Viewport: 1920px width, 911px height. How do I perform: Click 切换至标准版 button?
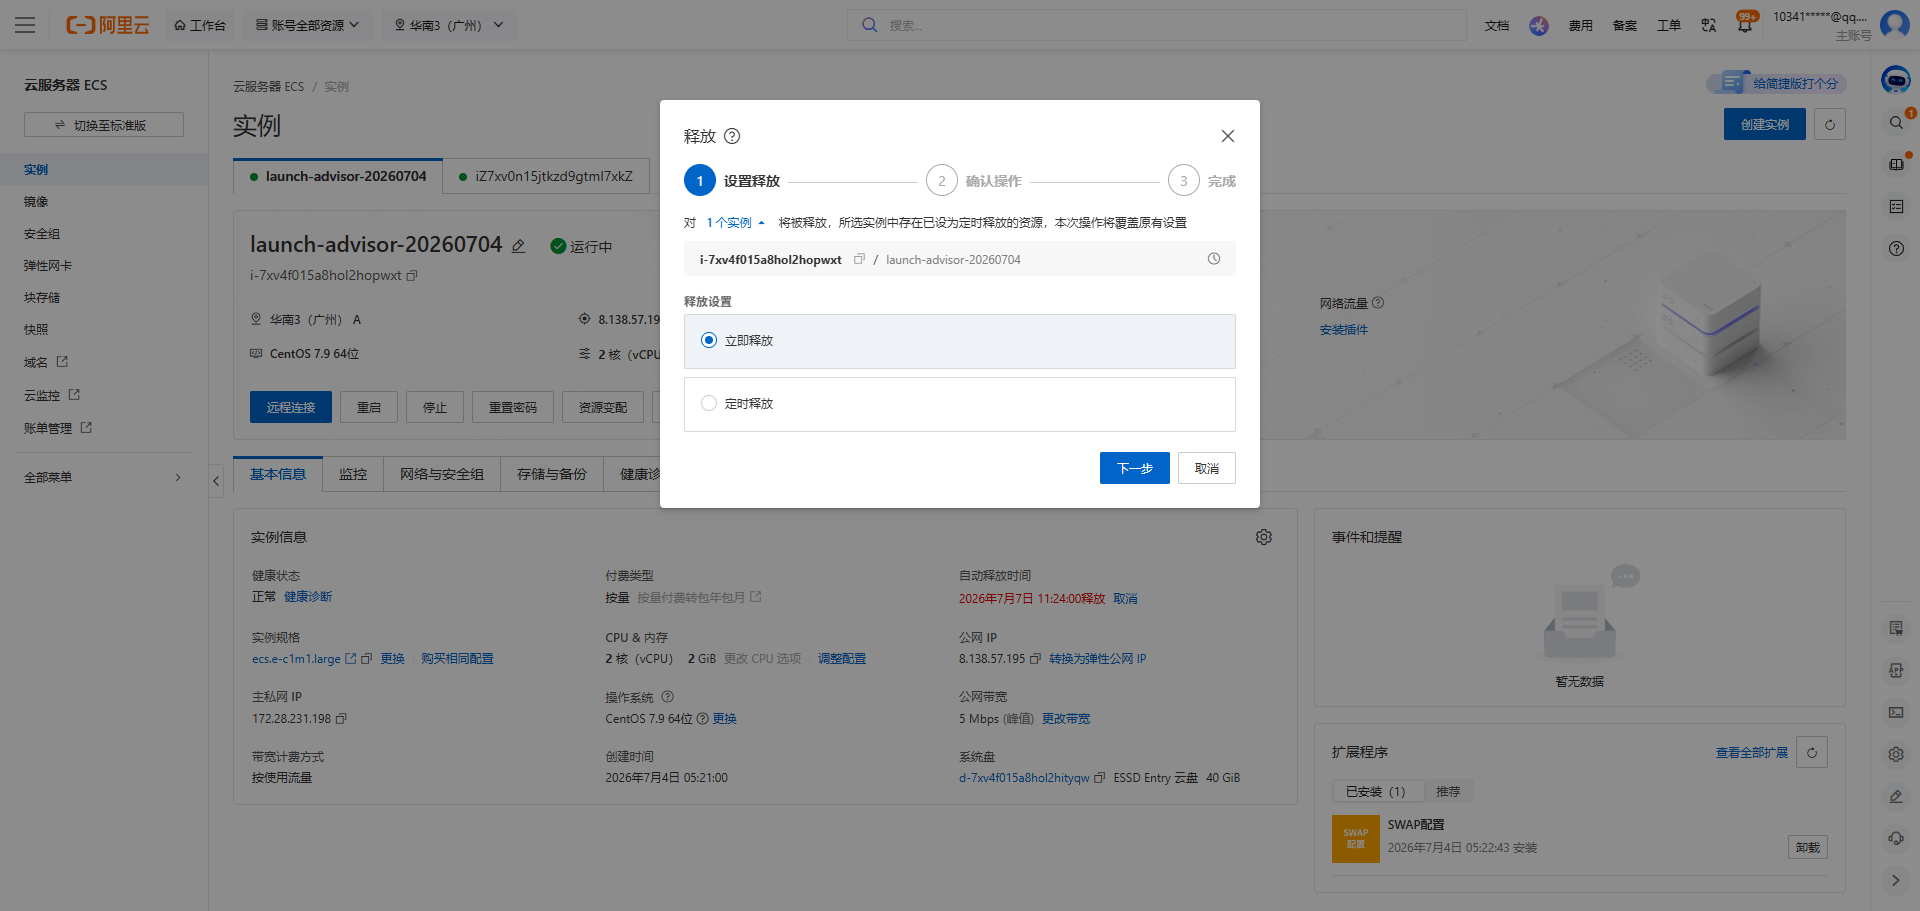[x=104, y=125]
